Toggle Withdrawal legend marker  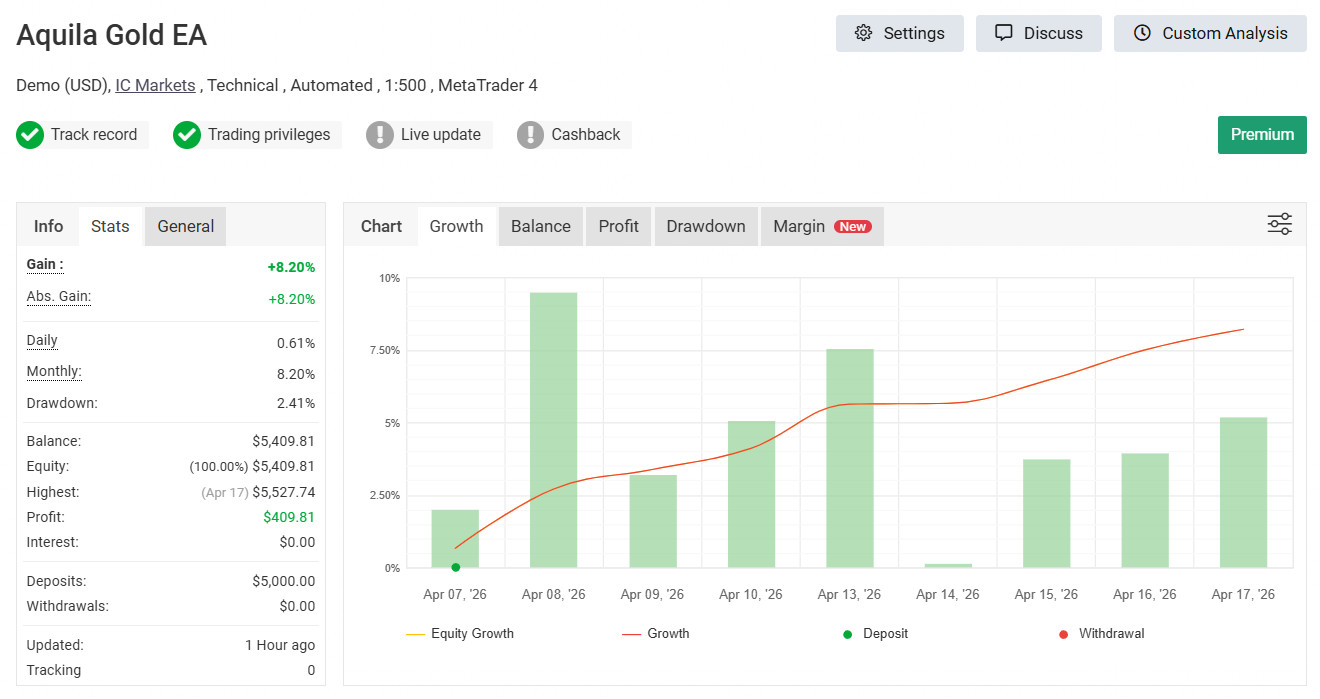(1101, 633)
